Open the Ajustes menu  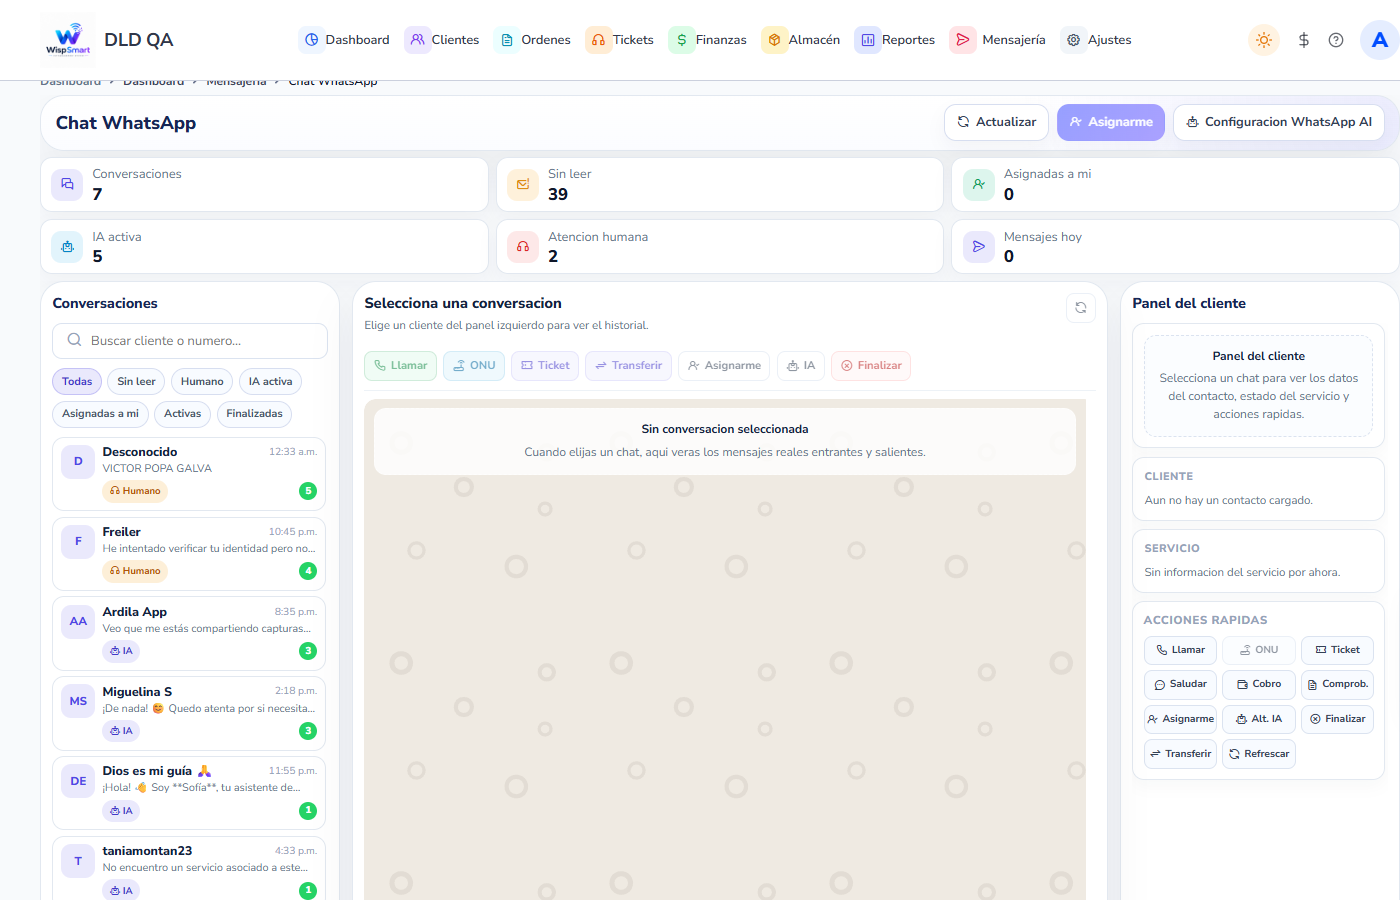point(1097,40)
